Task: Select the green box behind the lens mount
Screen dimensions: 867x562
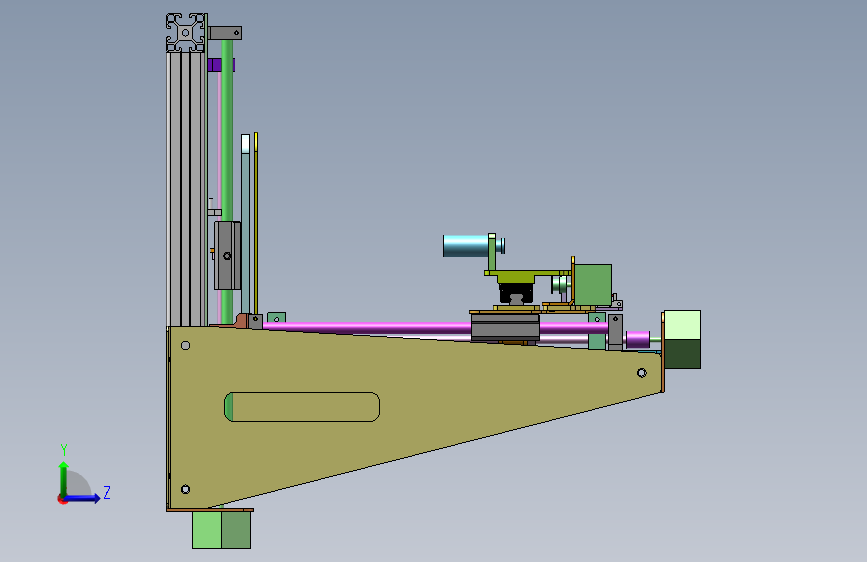Action: point(593,285)
